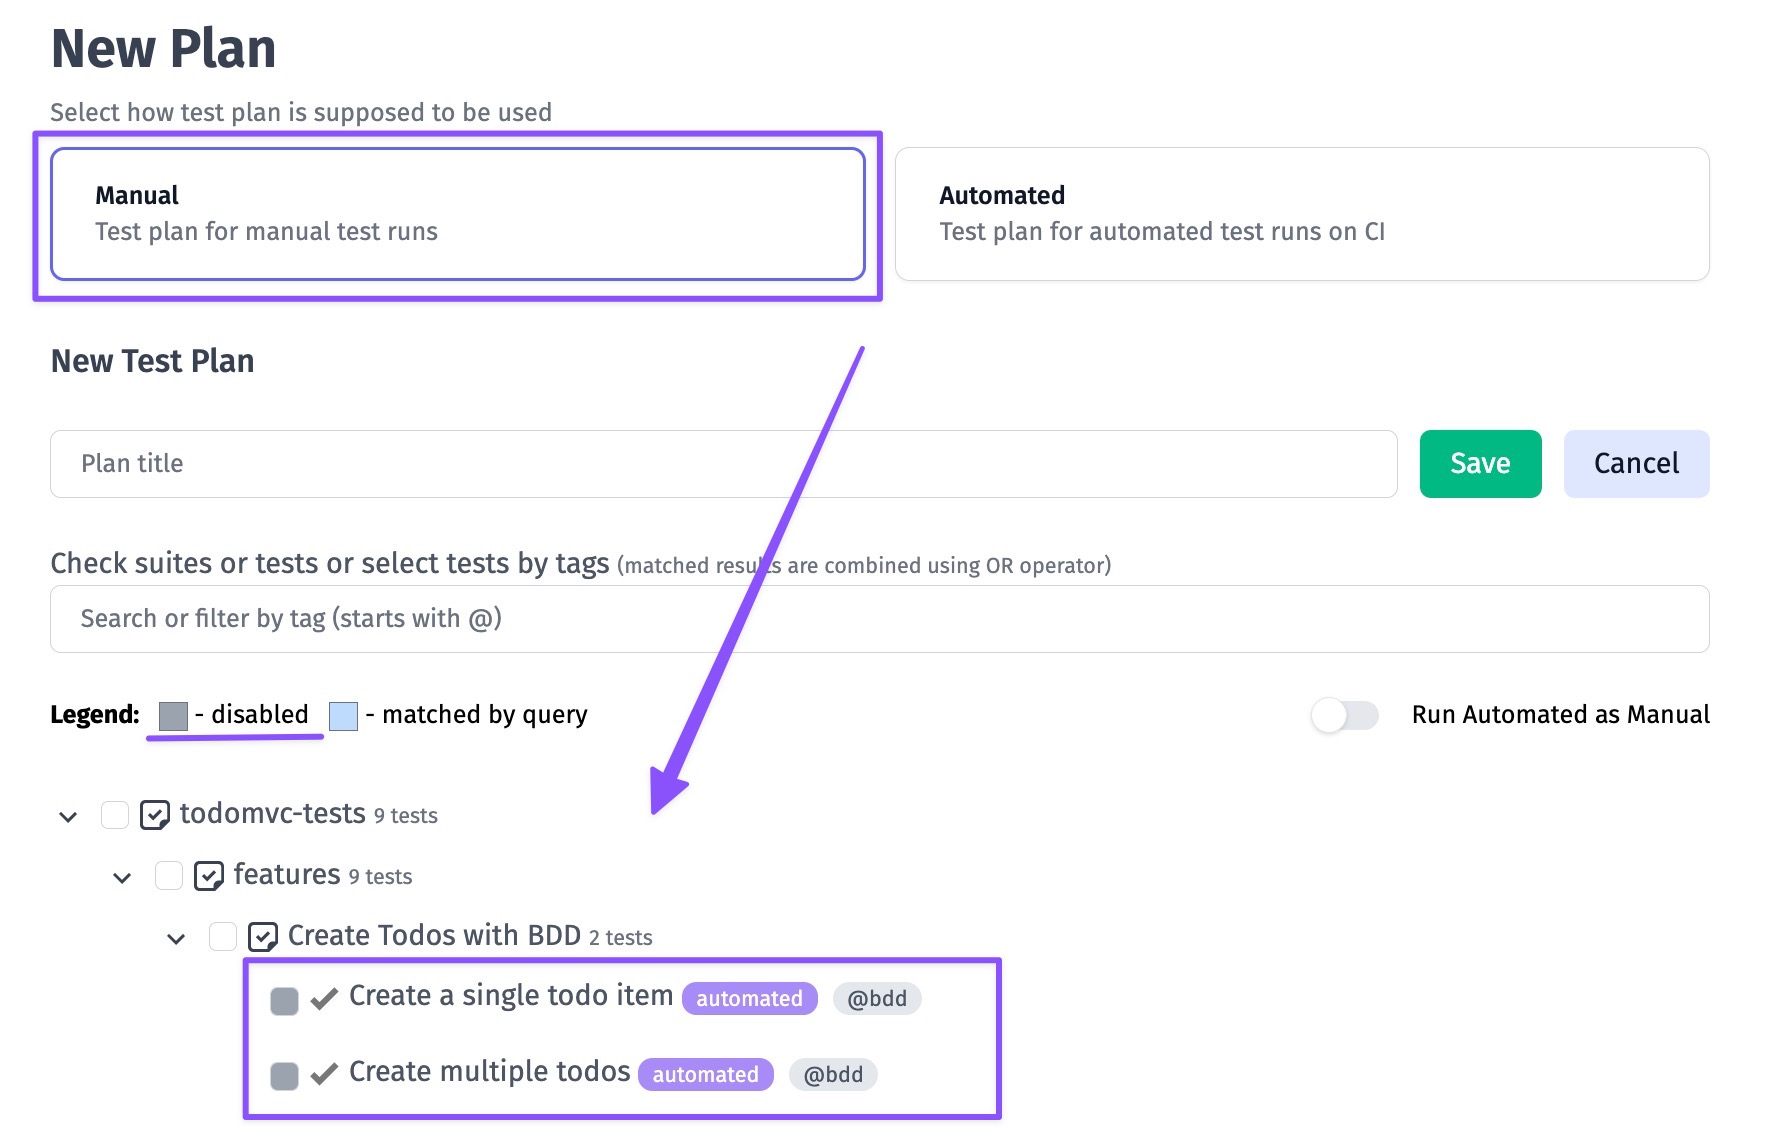This screenshot has width=1766, height=1144.
Task: Enable the Run Automated as Manual switch
Action: (x=1345, y=715)
